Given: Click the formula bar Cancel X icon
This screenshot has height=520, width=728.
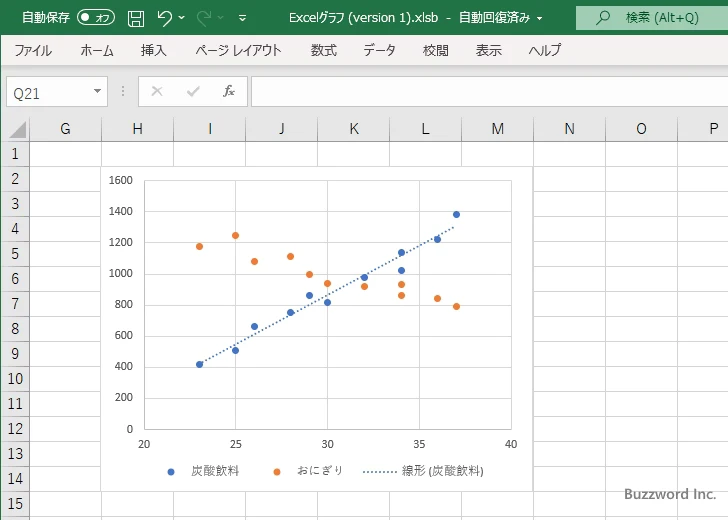Looking at the screenshot, I should 157,91.
